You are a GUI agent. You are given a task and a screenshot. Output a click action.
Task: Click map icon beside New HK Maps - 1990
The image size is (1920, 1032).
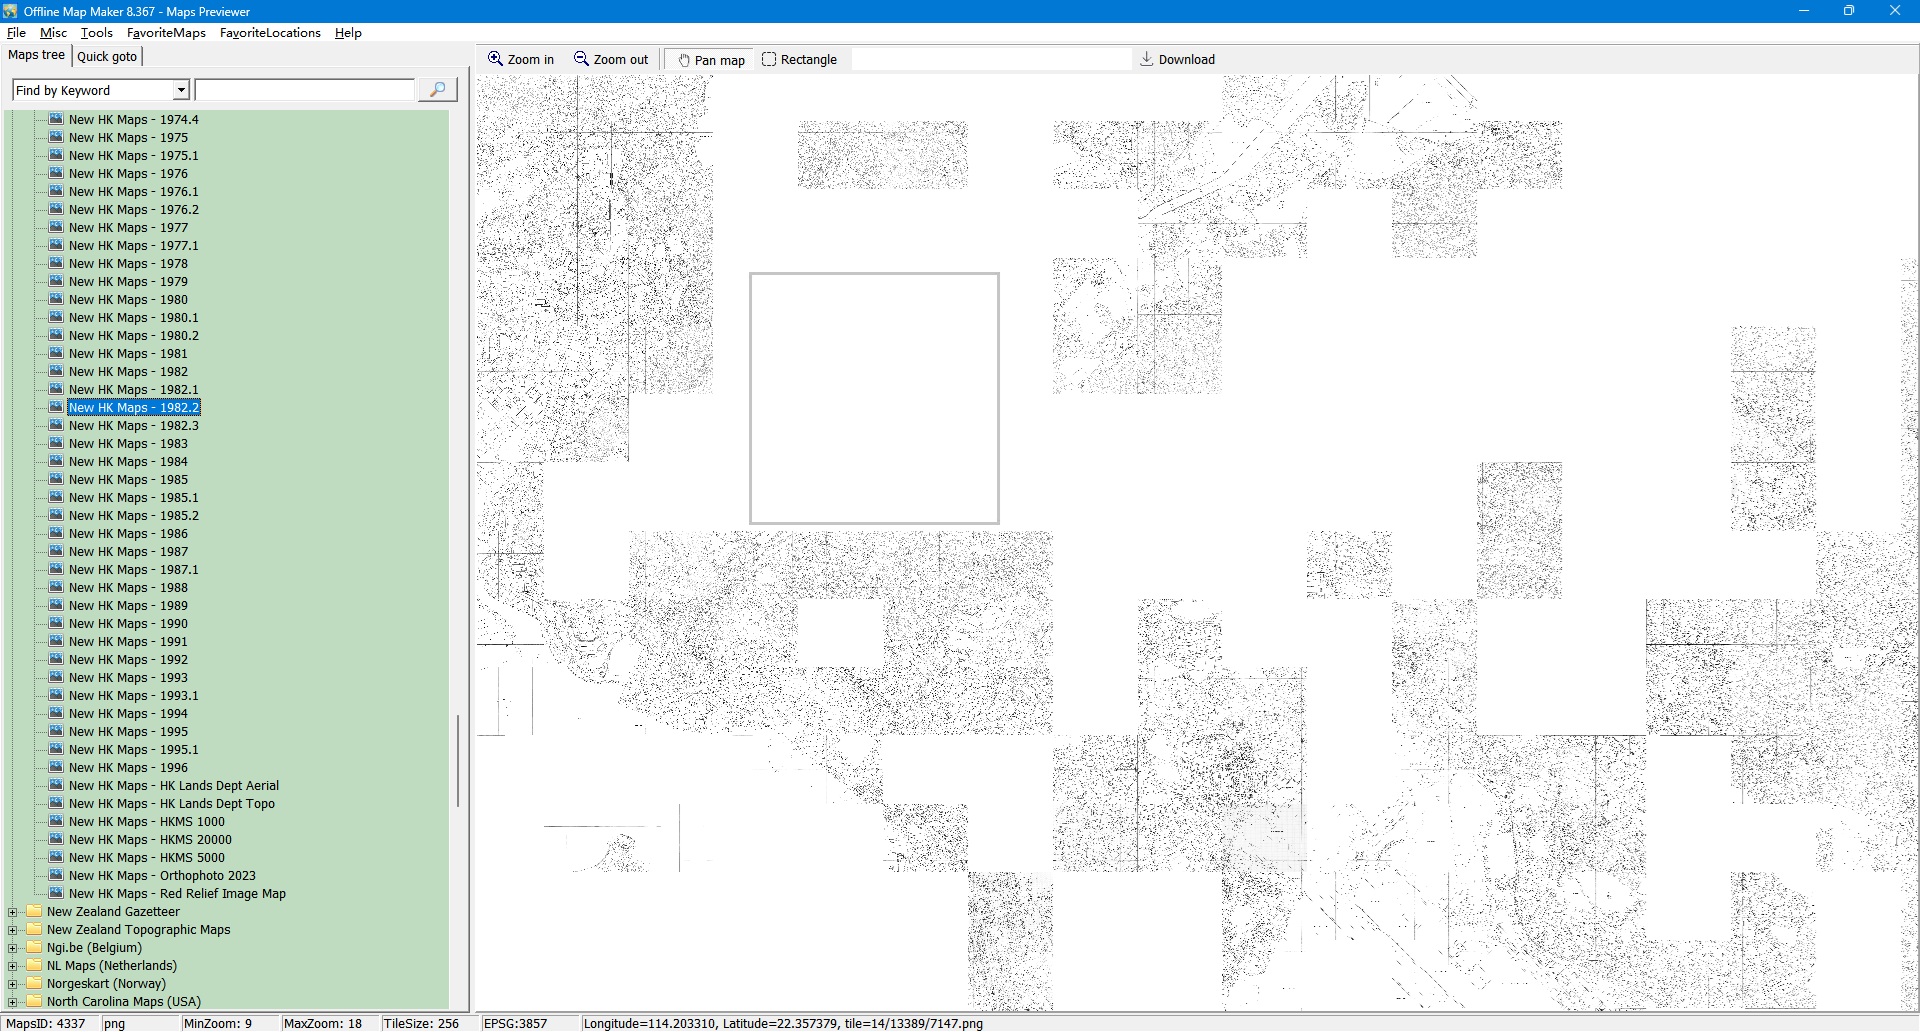click(x=57, y=623)
